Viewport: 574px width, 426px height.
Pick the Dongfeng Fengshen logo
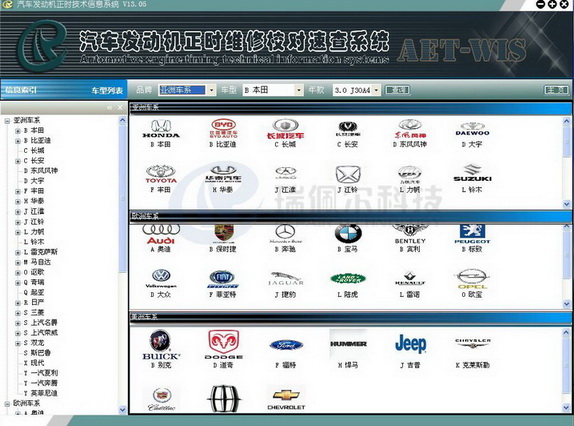(410, 129)
